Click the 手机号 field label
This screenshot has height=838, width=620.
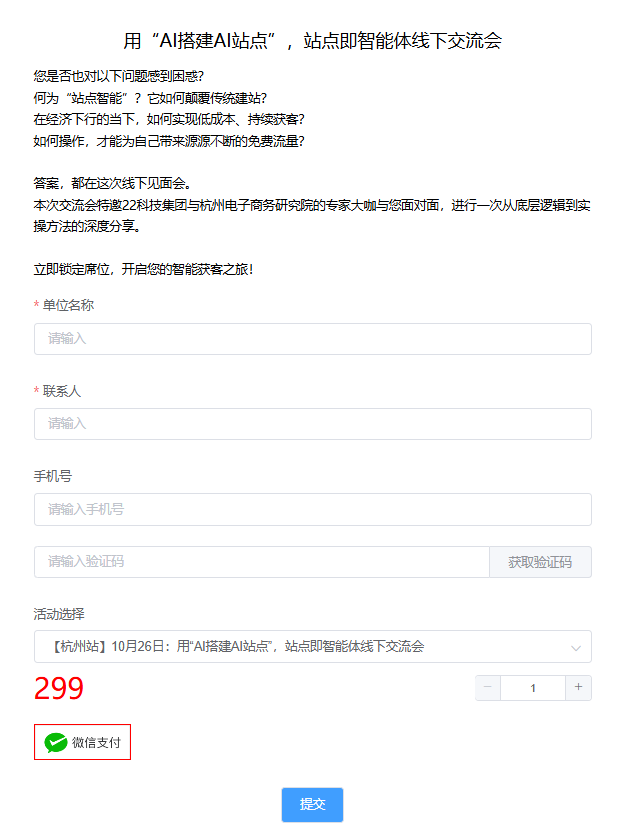coord(52,476)
